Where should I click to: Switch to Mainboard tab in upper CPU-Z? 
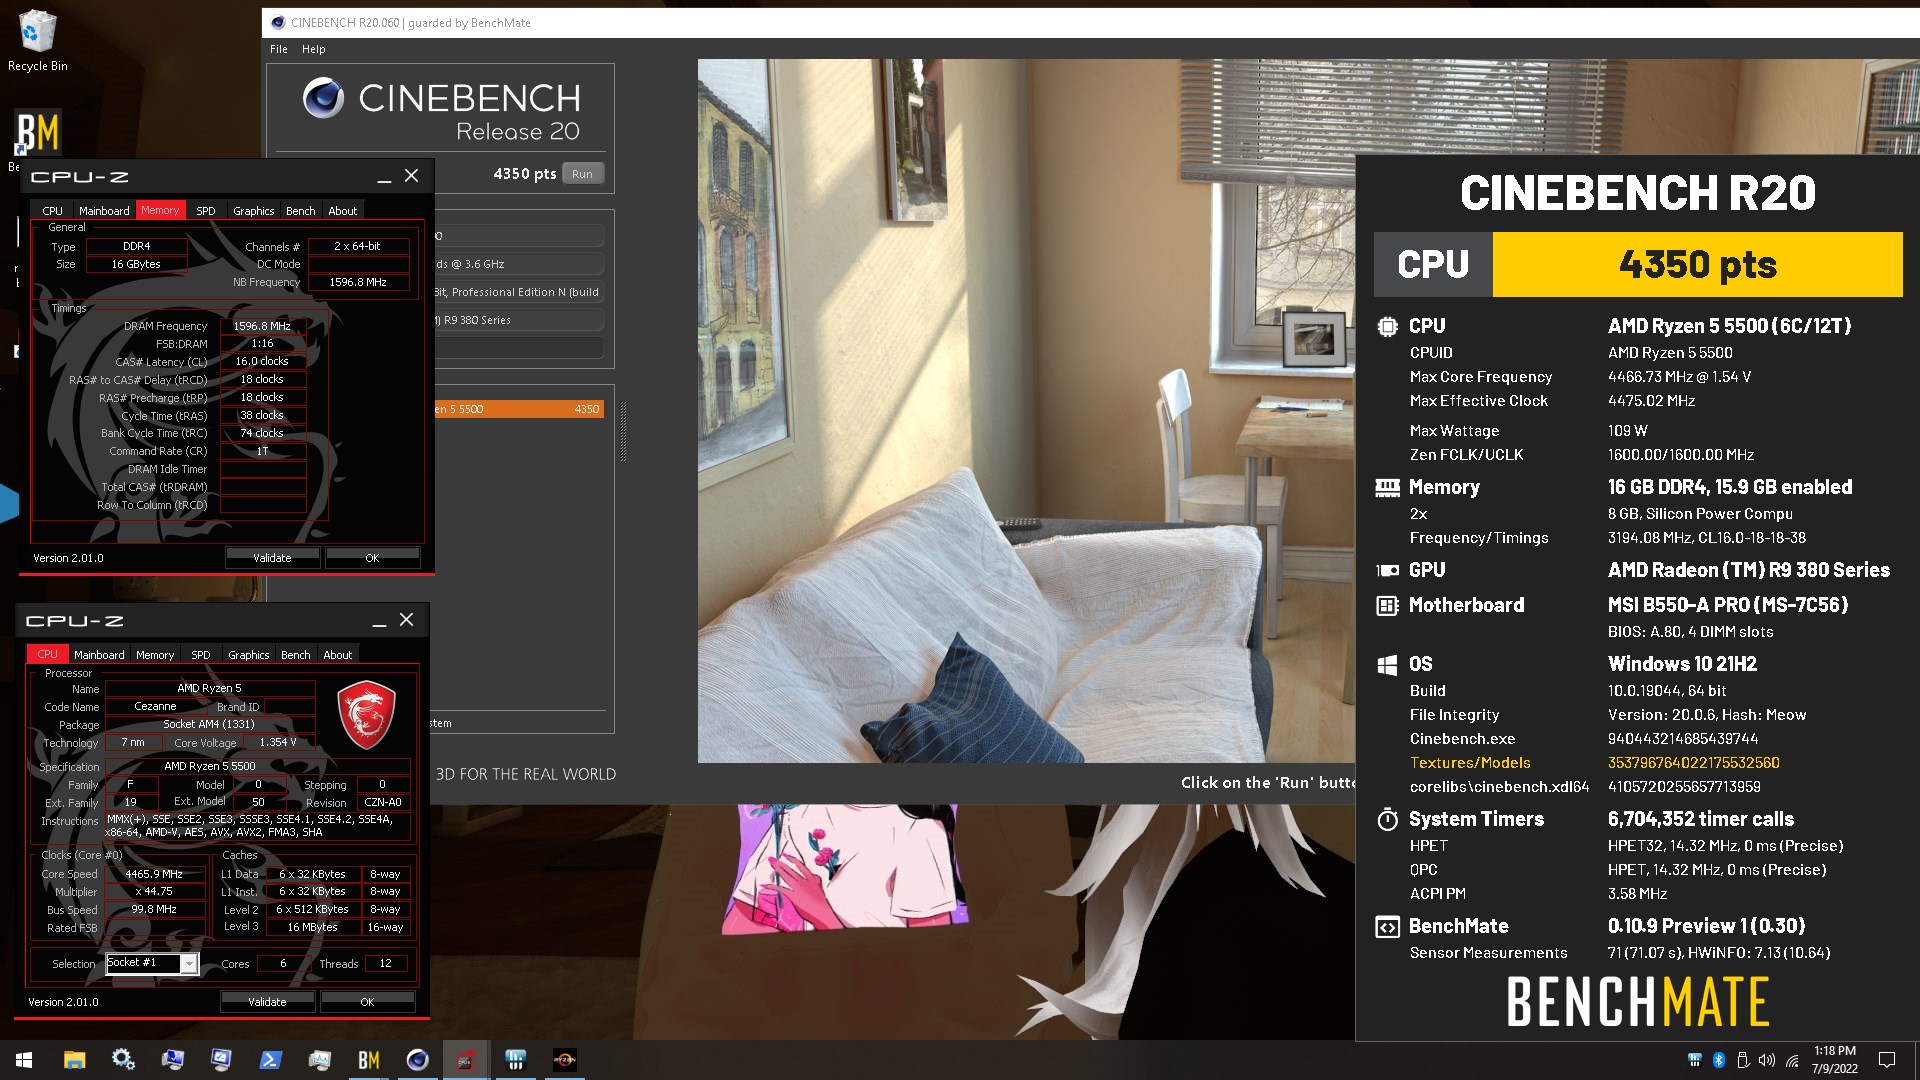(104, 211)
